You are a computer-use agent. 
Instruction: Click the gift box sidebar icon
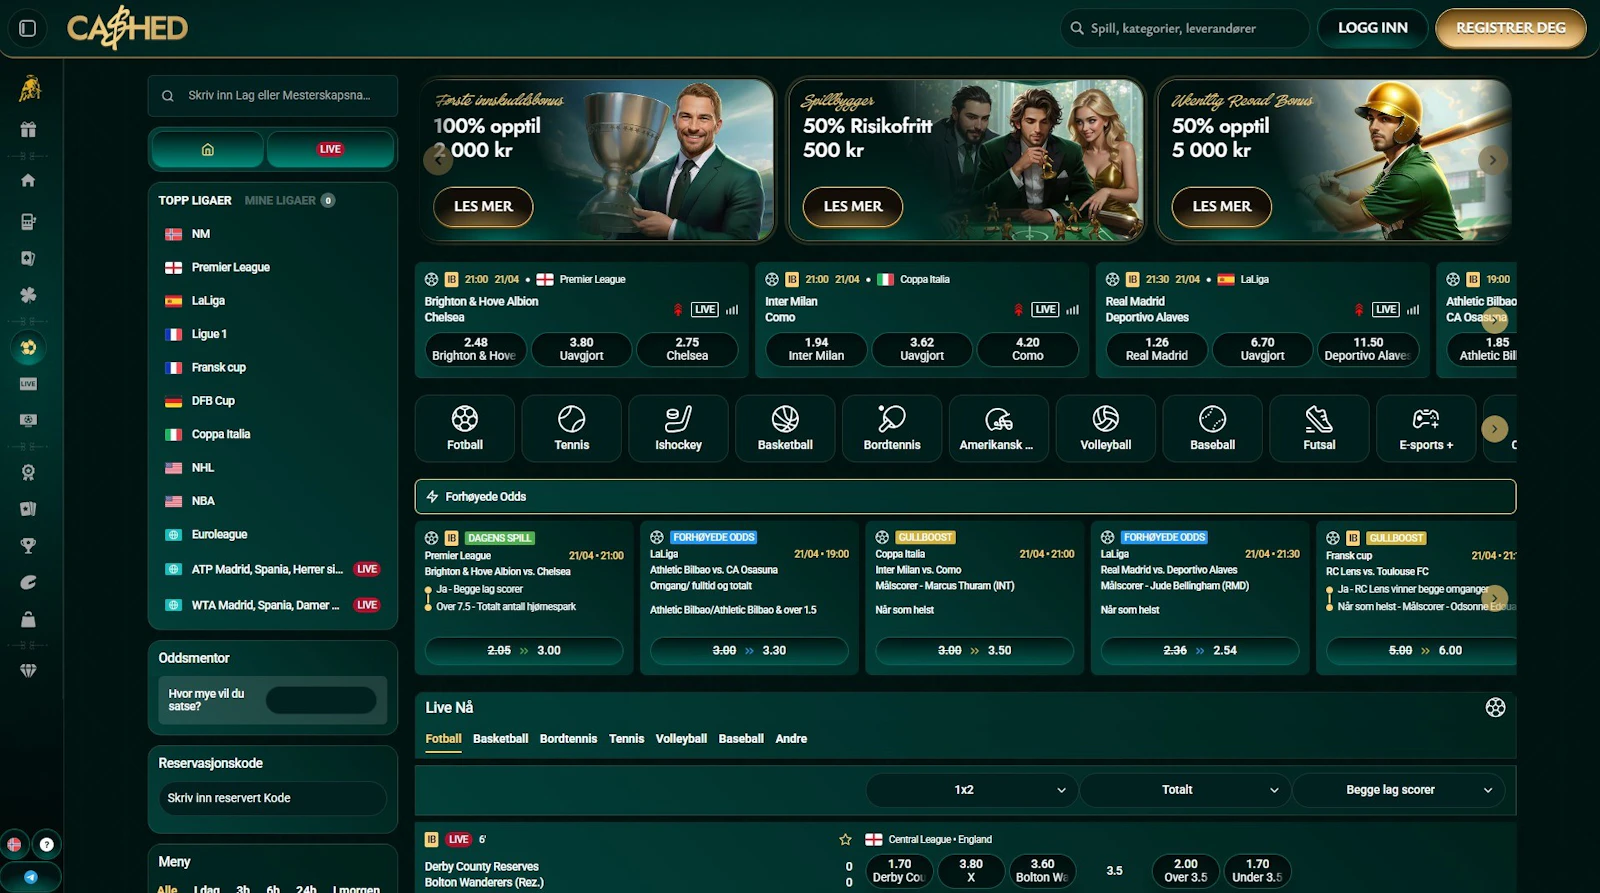(x=28, y=129)
